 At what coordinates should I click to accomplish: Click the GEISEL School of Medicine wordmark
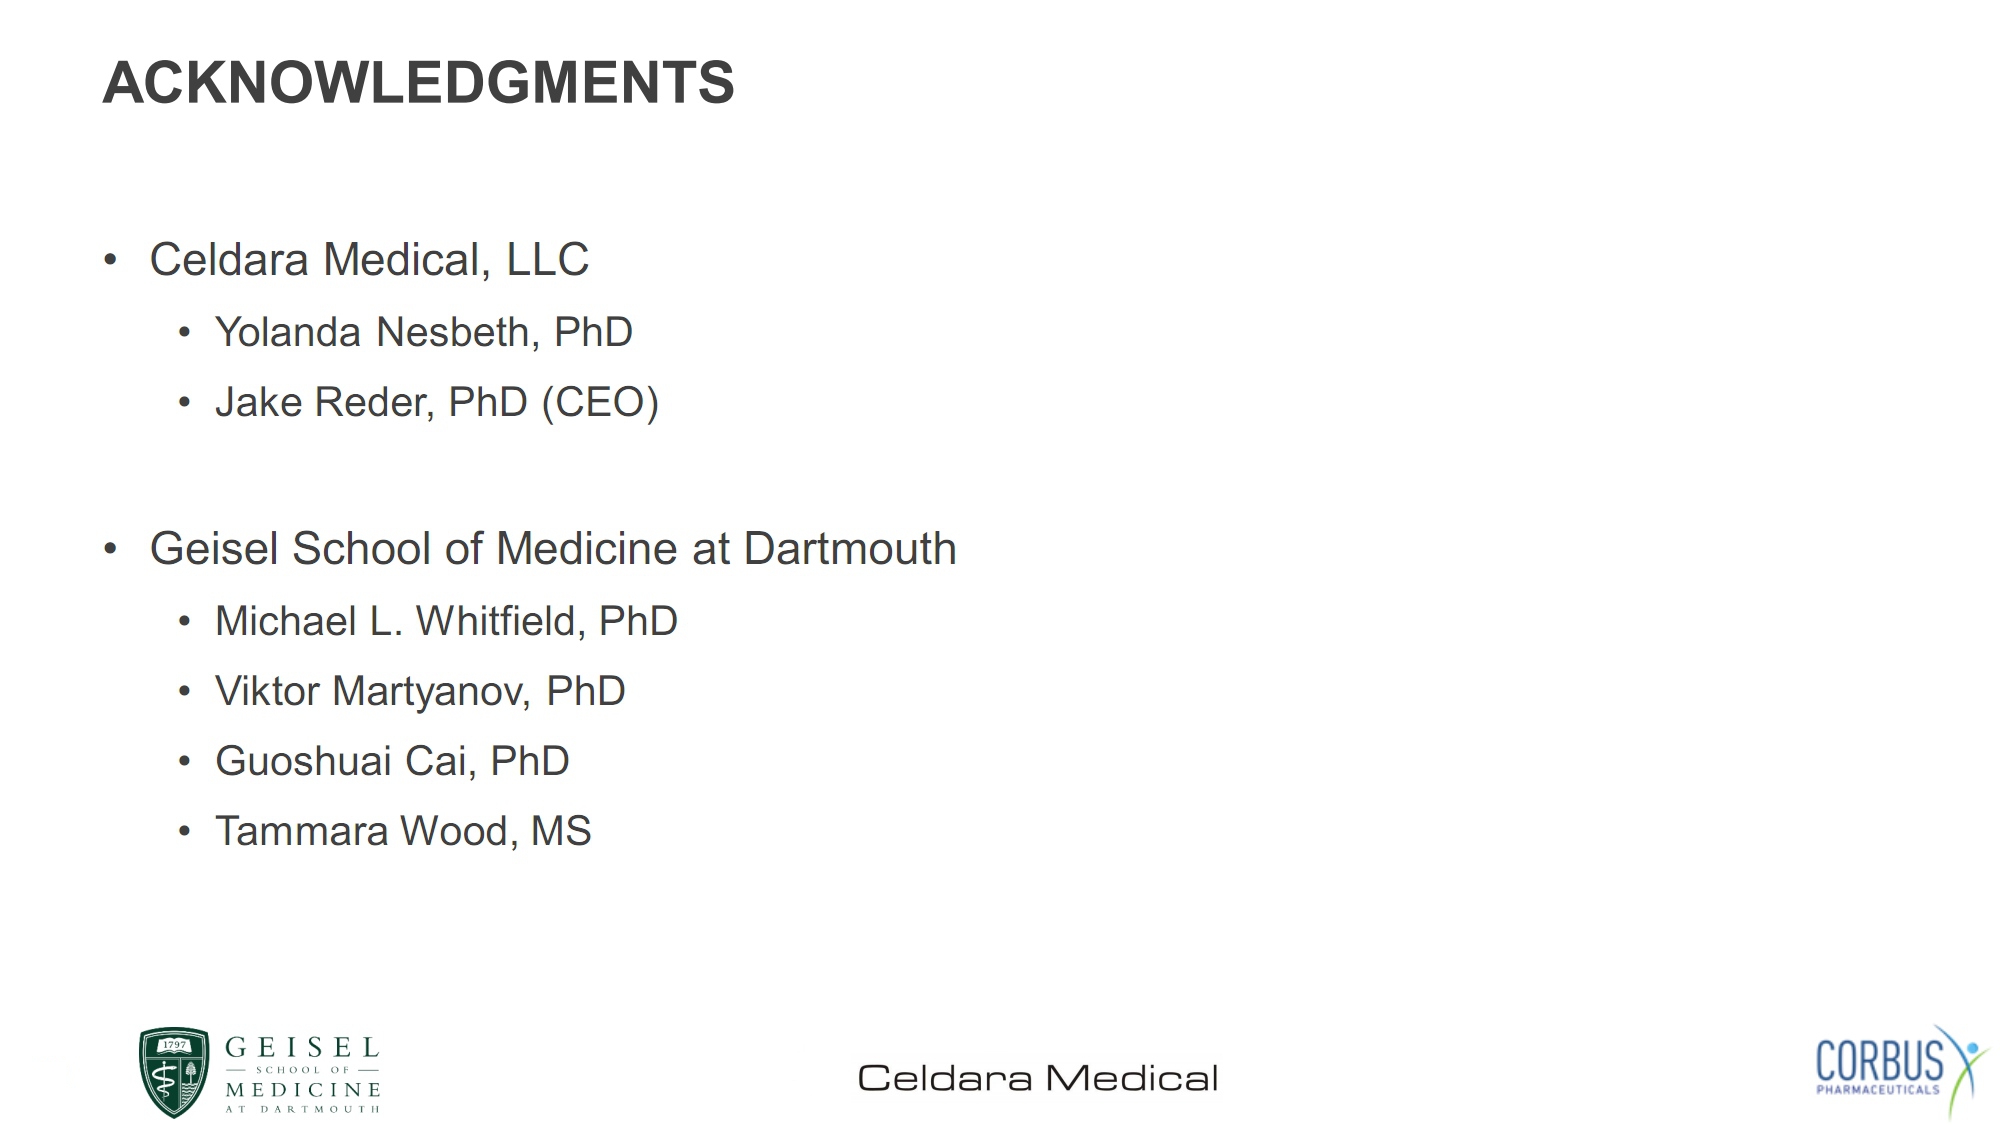(x=303, y=1075)
